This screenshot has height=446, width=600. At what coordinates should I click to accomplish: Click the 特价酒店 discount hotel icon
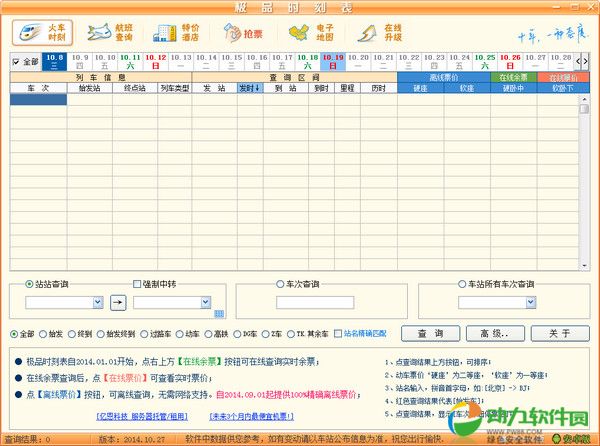coord(174,33)
